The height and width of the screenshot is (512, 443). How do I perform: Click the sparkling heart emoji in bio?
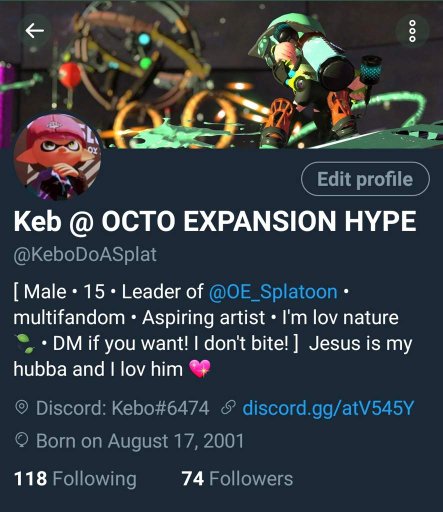point(200,369)
